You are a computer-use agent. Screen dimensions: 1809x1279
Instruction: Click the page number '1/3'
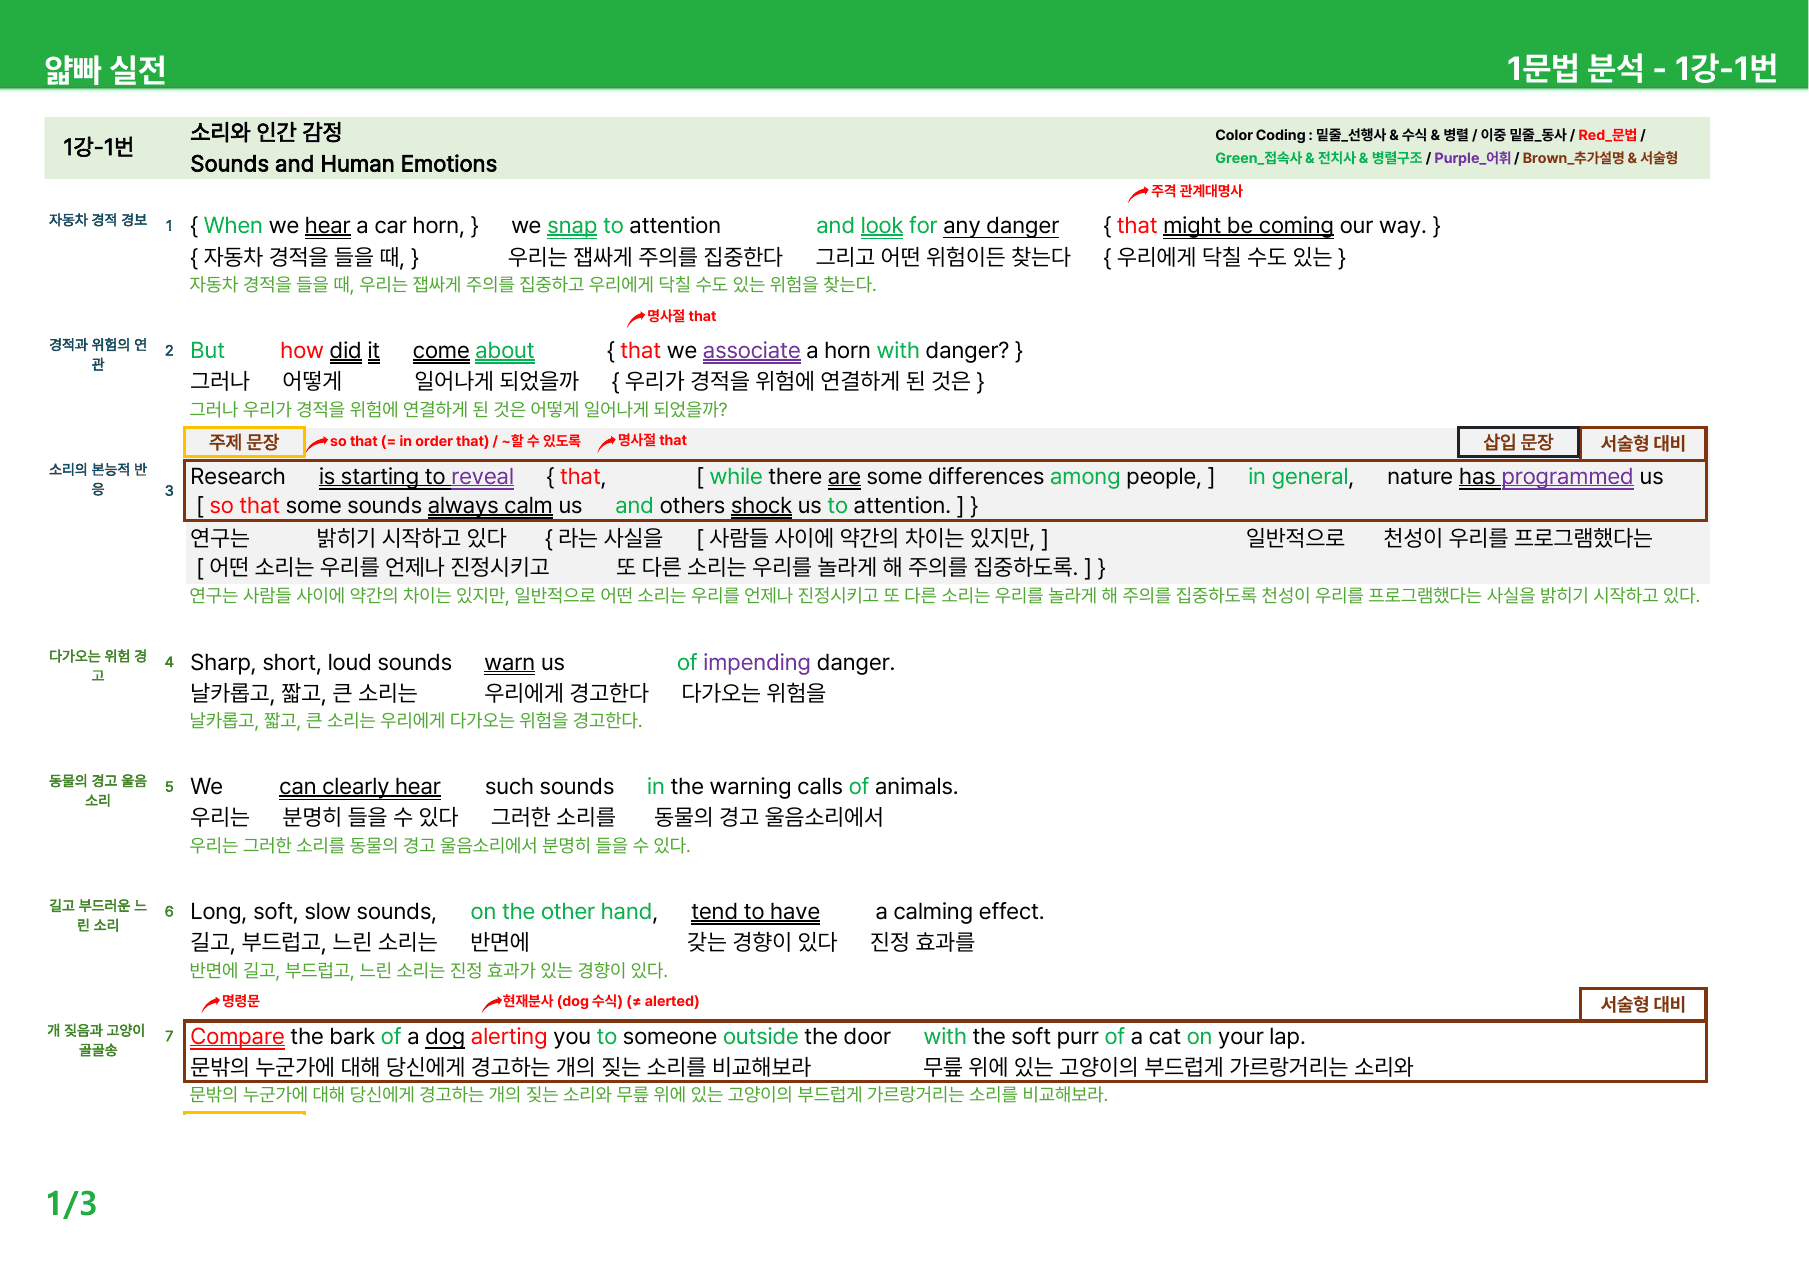point(72,1203)
